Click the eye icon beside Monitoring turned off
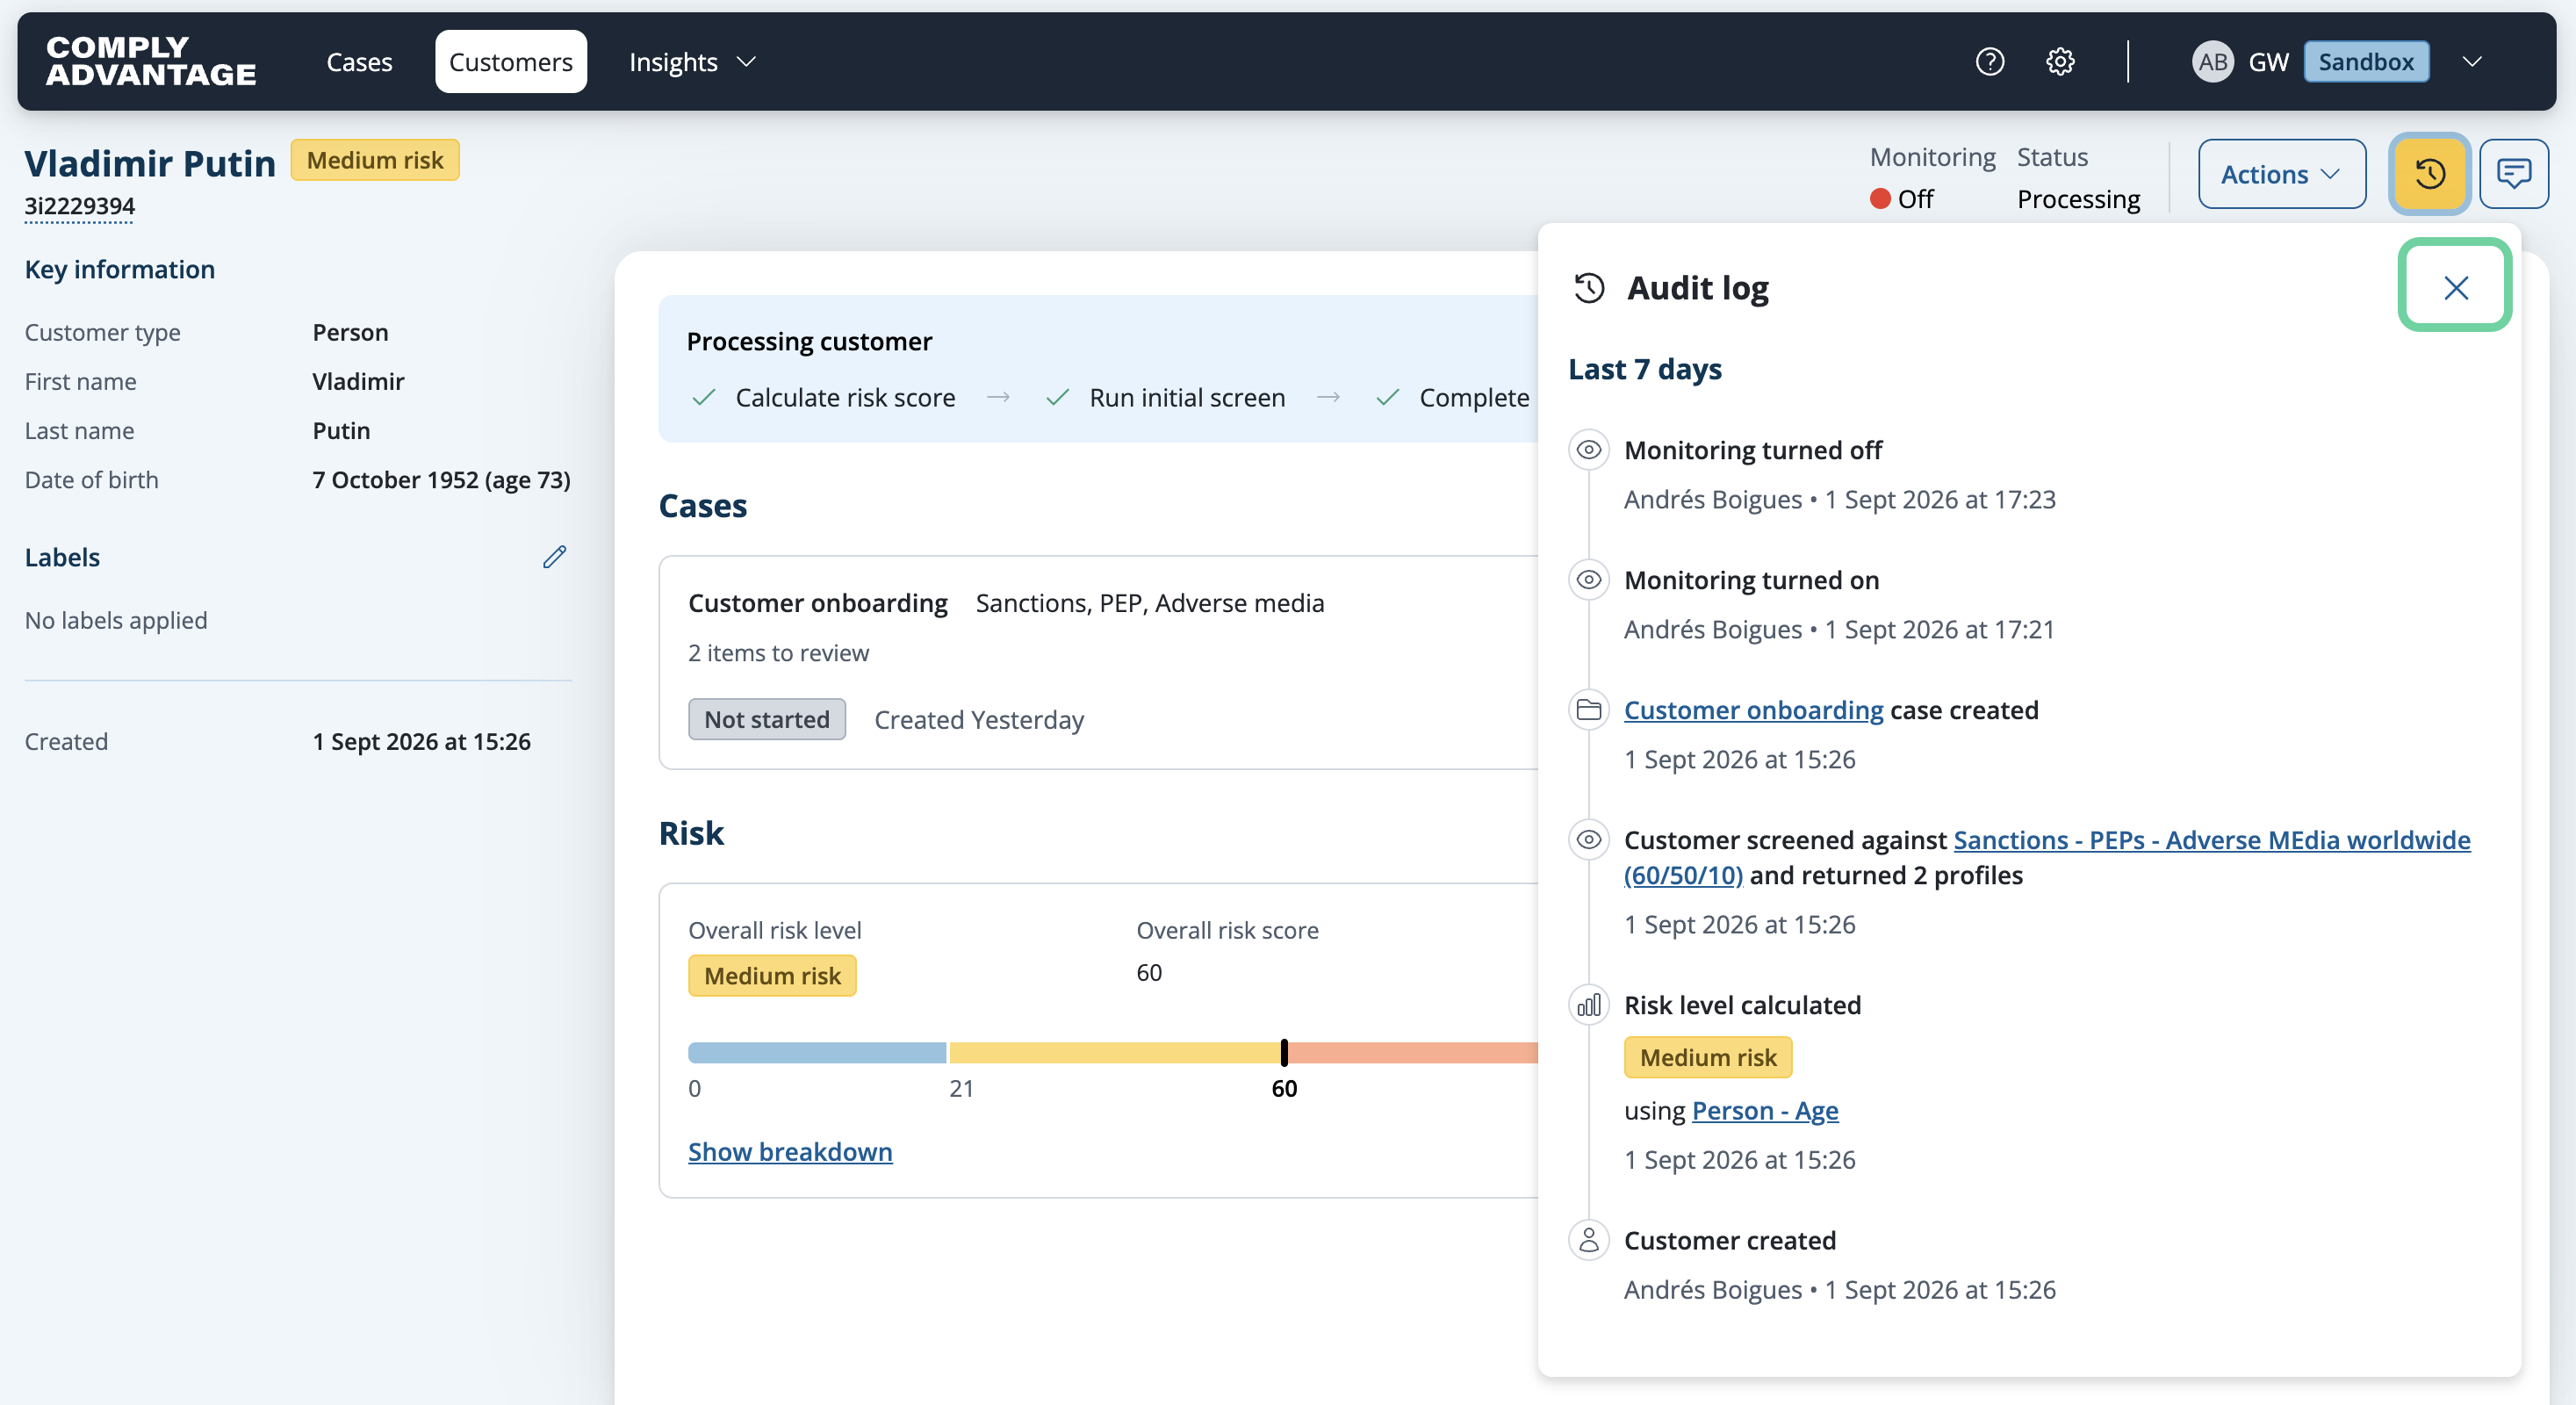Image resolution: width=2576 pixels, height=1405 pixels. [1588, 449]
